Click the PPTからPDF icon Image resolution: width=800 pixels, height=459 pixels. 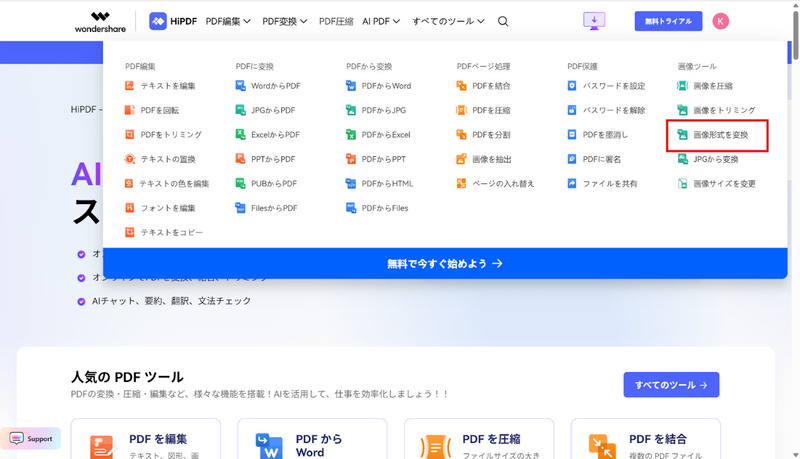coord(240,159)
